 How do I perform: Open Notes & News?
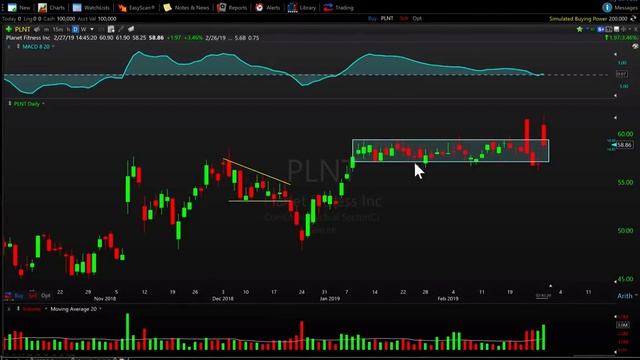pos(186,8)
